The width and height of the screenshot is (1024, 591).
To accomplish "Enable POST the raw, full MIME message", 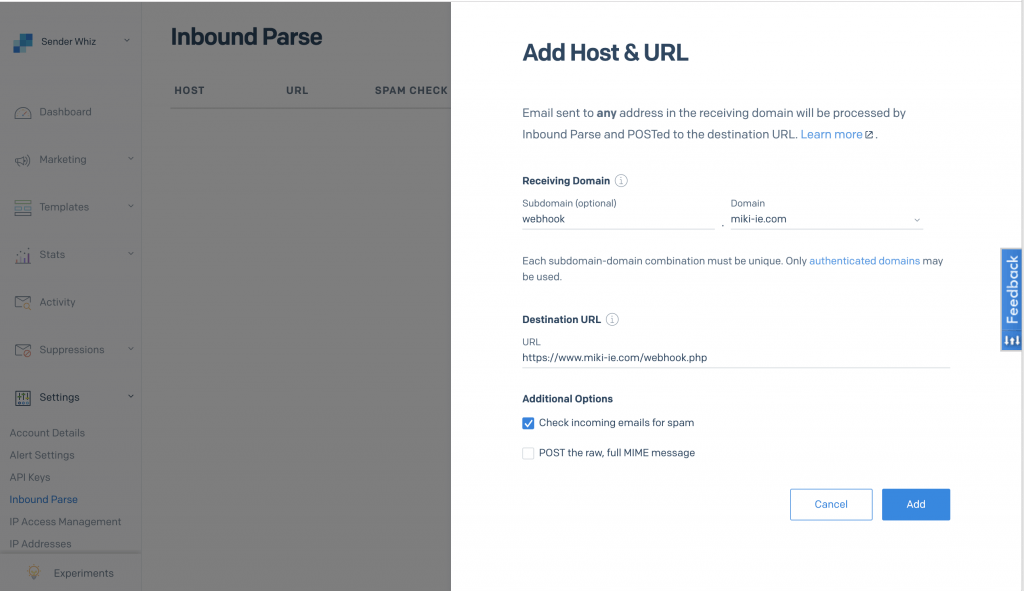I will pos(528,453).
